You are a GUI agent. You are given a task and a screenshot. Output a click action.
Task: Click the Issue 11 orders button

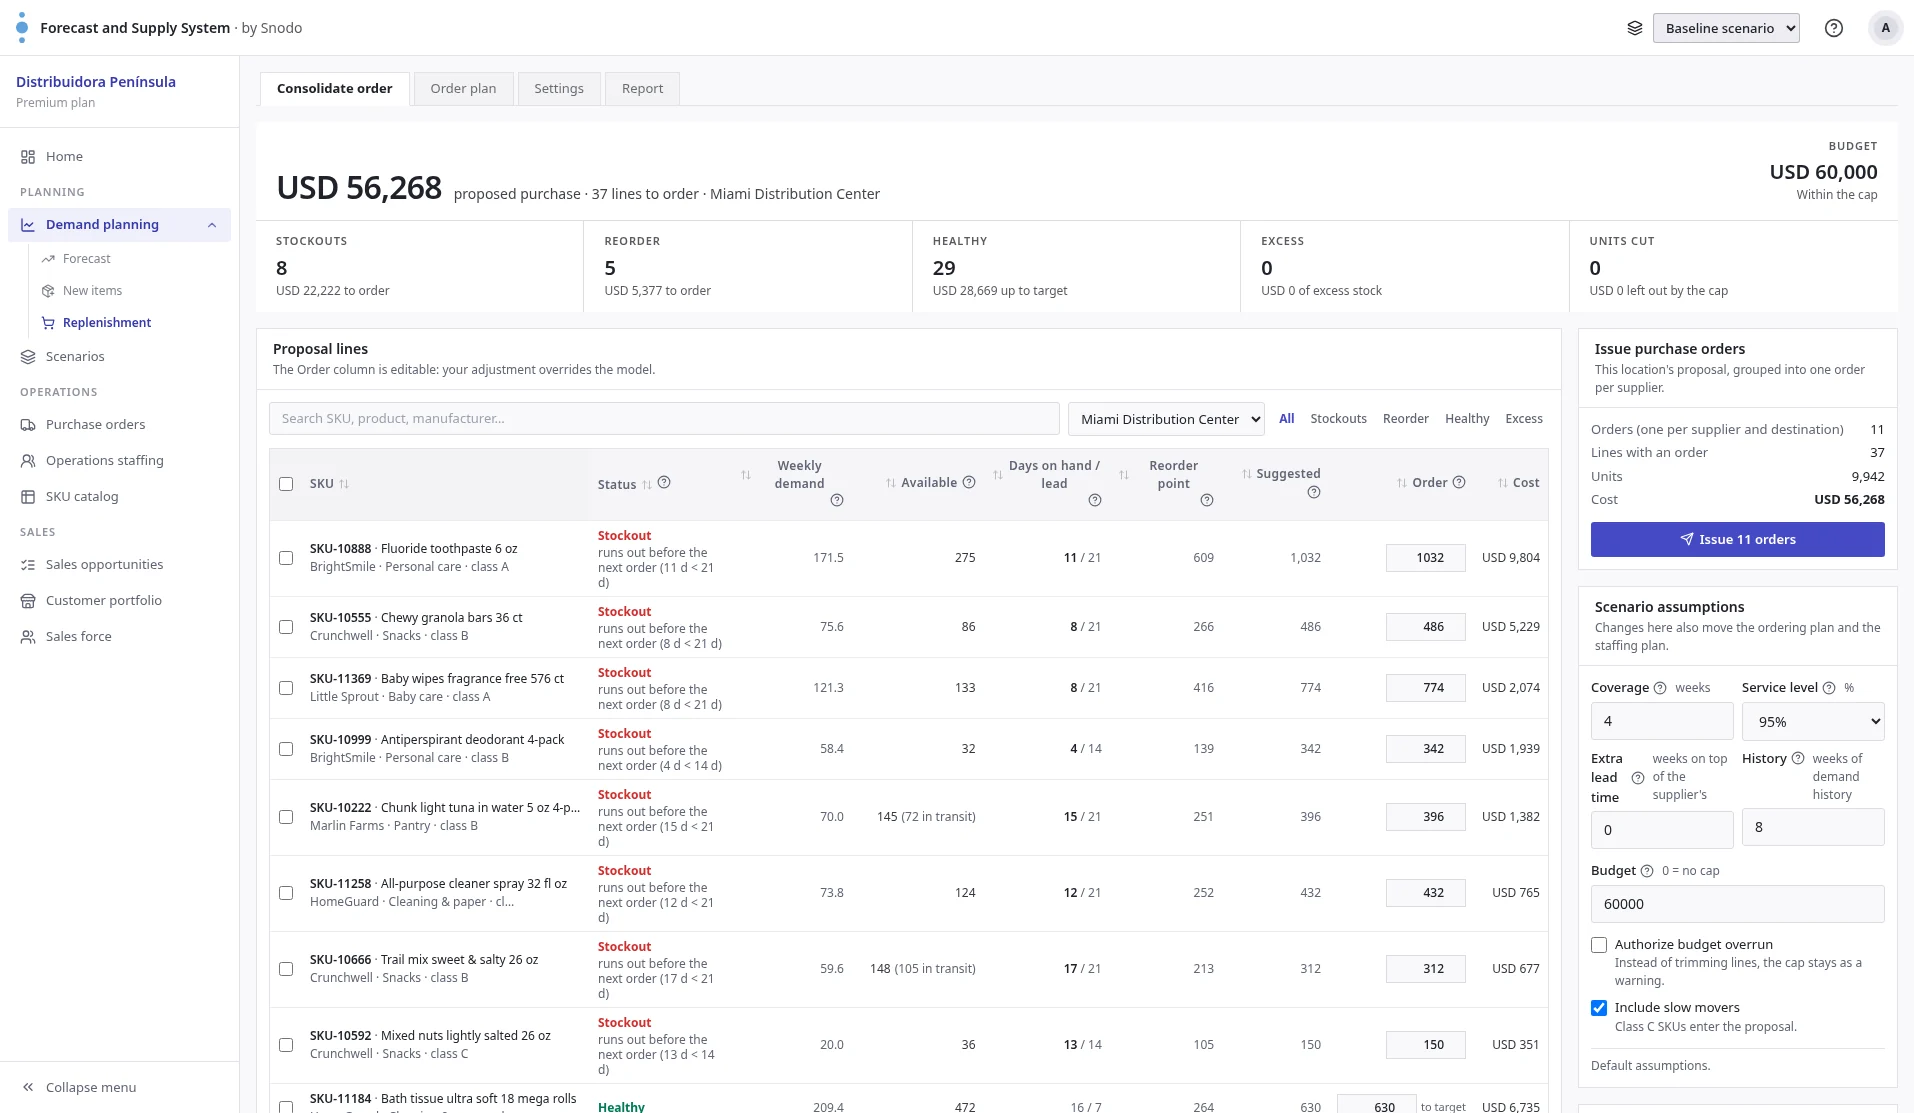click(1738, 540)
